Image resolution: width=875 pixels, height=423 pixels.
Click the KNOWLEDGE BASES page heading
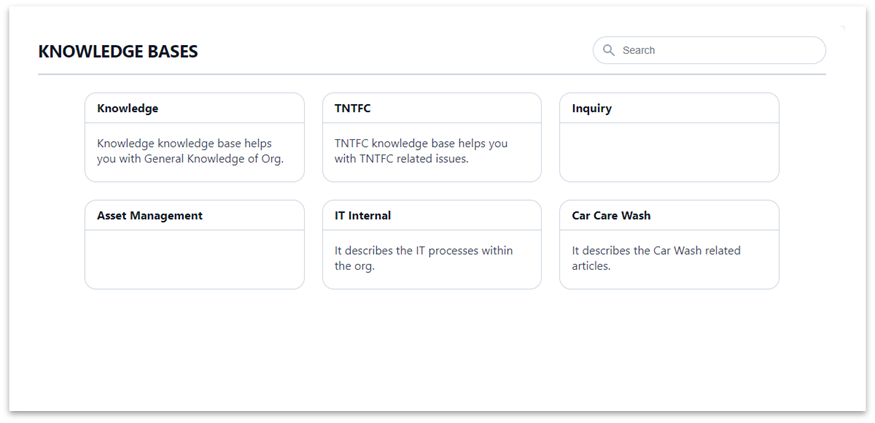pyautogui.click(x=118, y=51)
